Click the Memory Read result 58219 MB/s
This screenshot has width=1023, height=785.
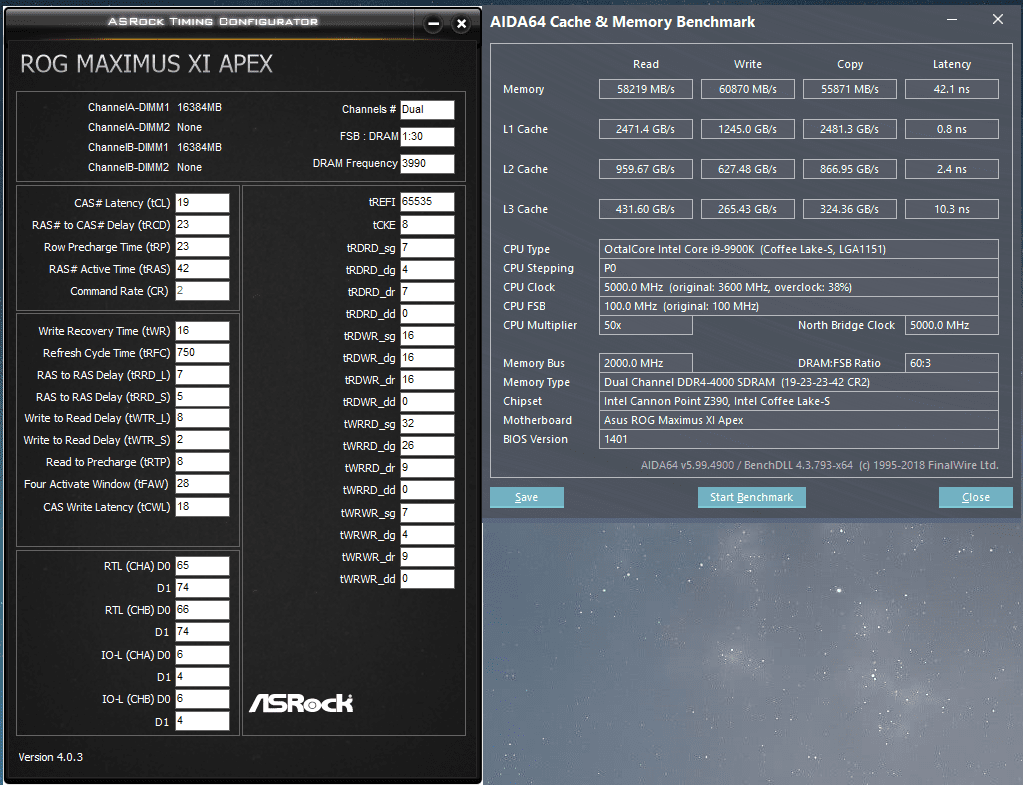[x=646, y=89]
